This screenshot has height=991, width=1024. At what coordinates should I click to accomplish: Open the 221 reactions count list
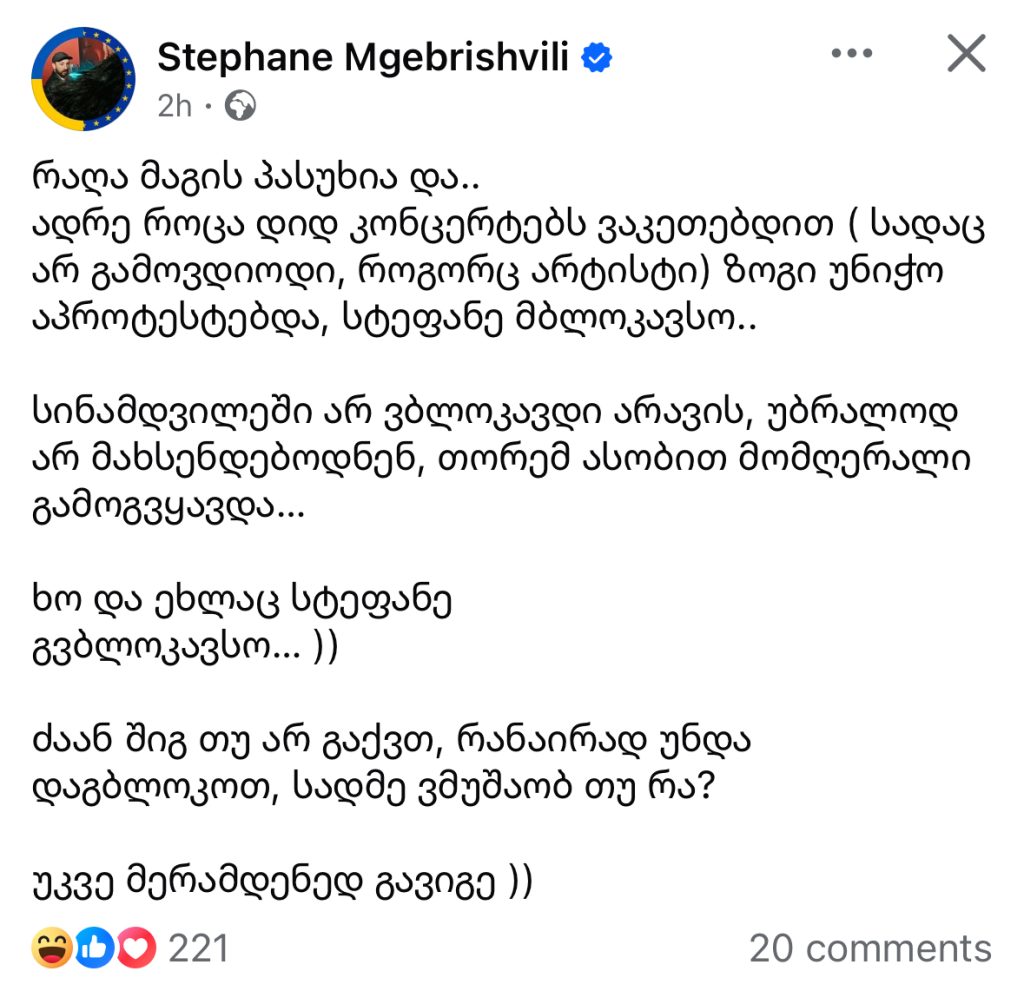pyautogui.click(x=198, y=948)
